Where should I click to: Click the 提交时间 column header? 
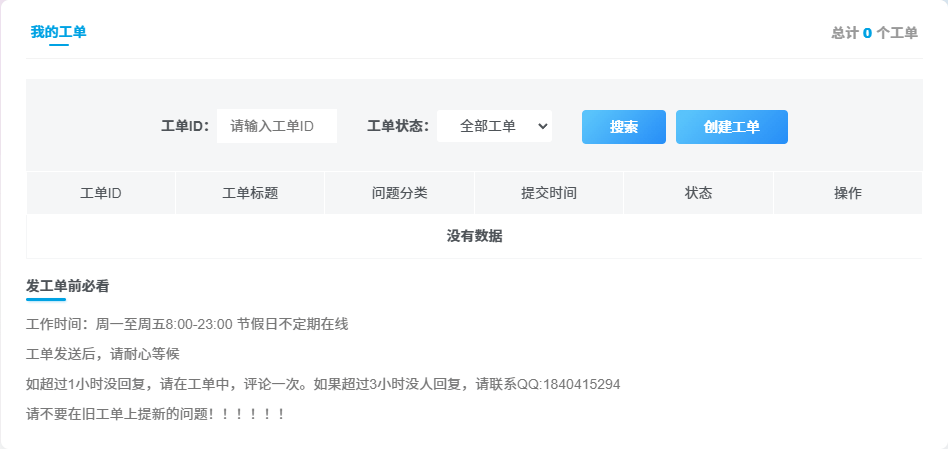548,193
